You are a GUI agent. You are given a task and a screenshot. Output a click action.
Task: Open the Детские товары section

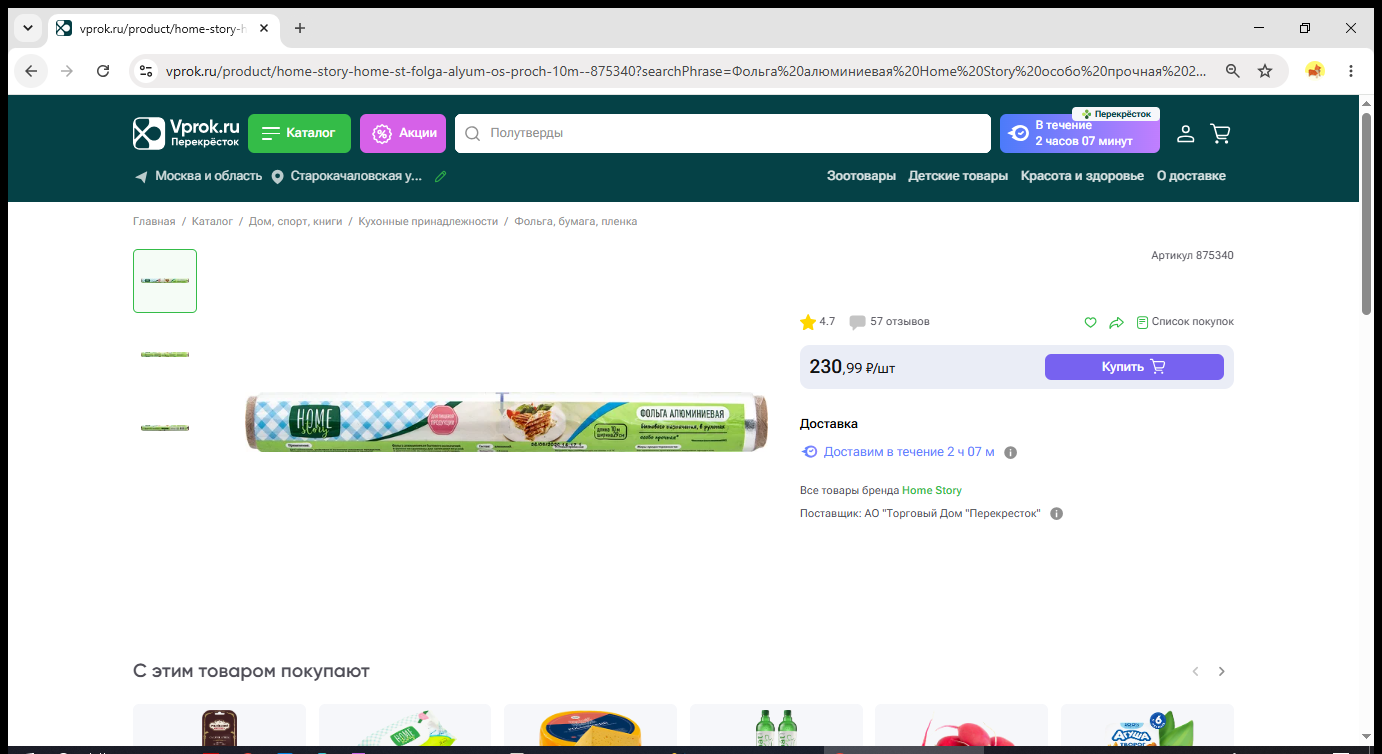958,176
